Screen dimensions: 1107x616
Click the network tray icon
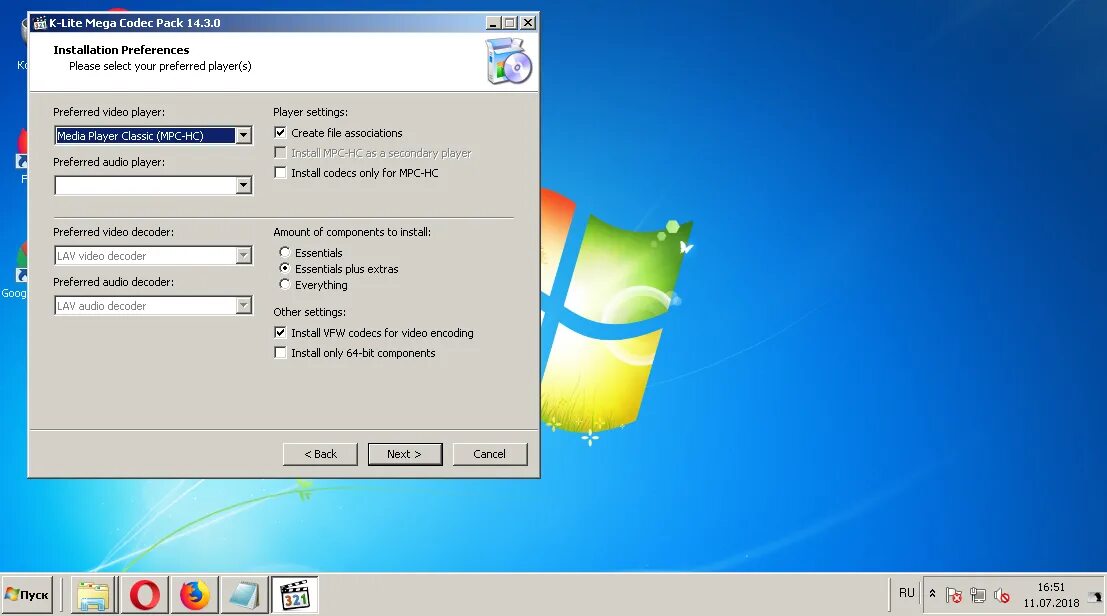tap(978, 596)
